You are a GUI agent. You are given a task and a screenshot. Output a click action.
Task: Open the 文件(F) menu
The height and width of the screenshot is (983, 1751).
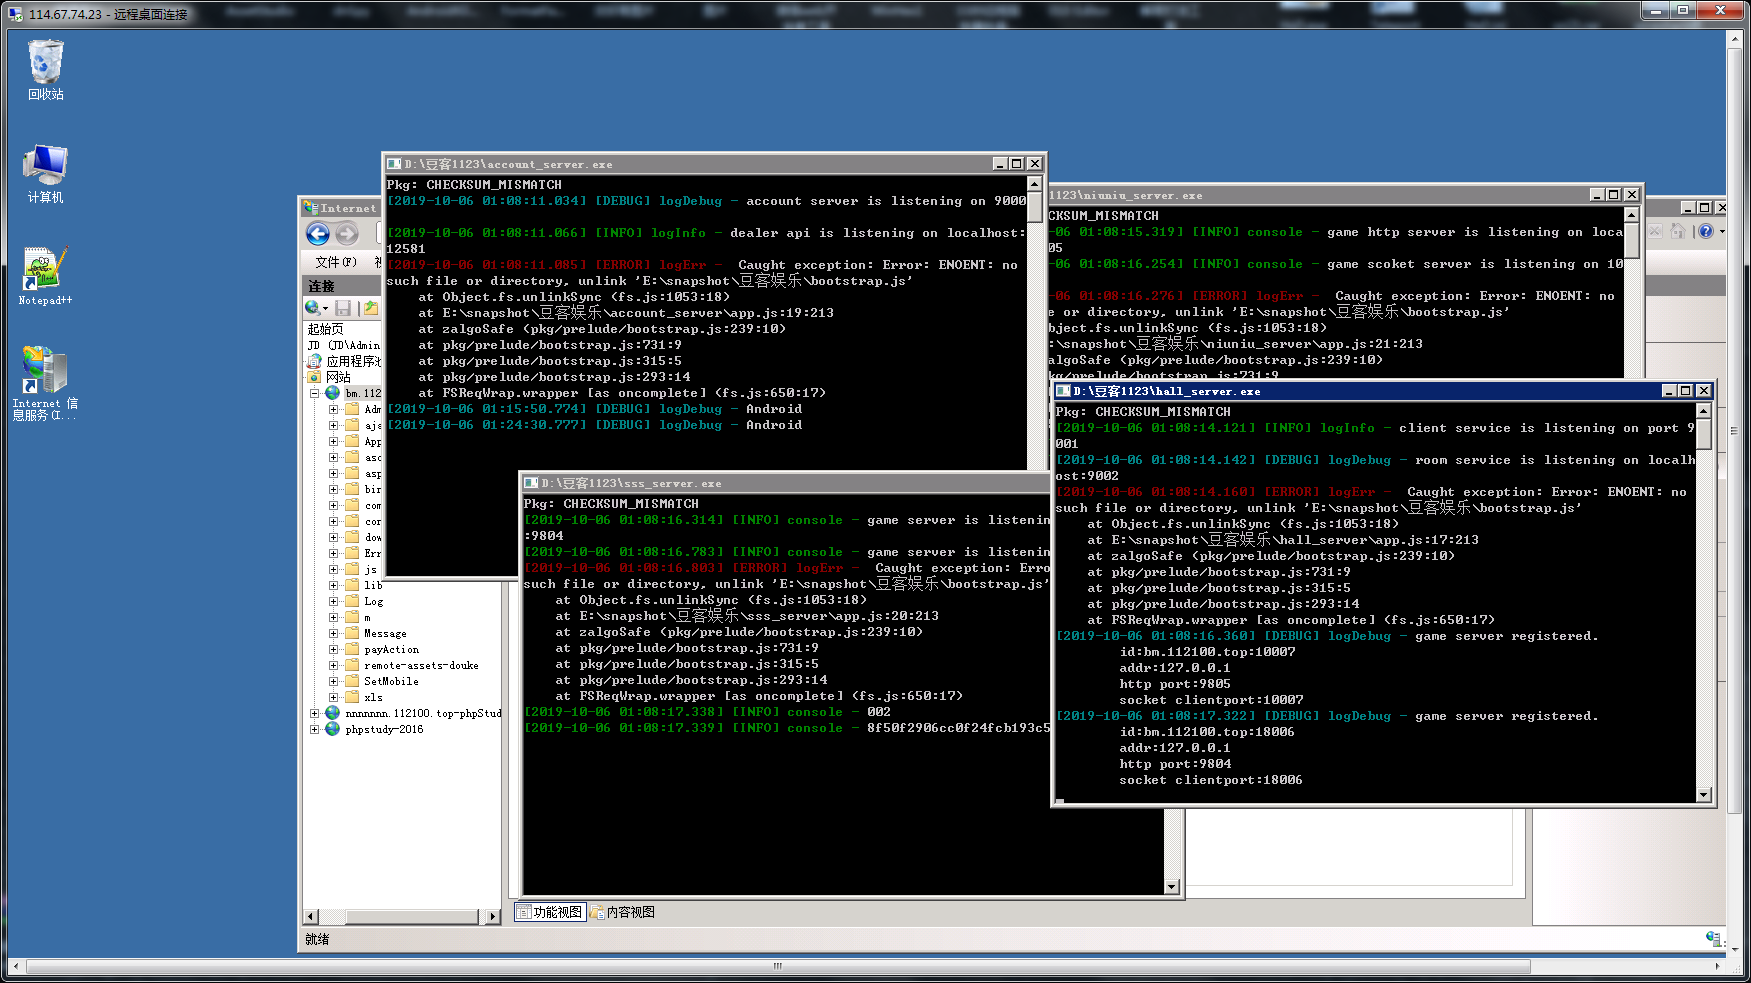335,262
